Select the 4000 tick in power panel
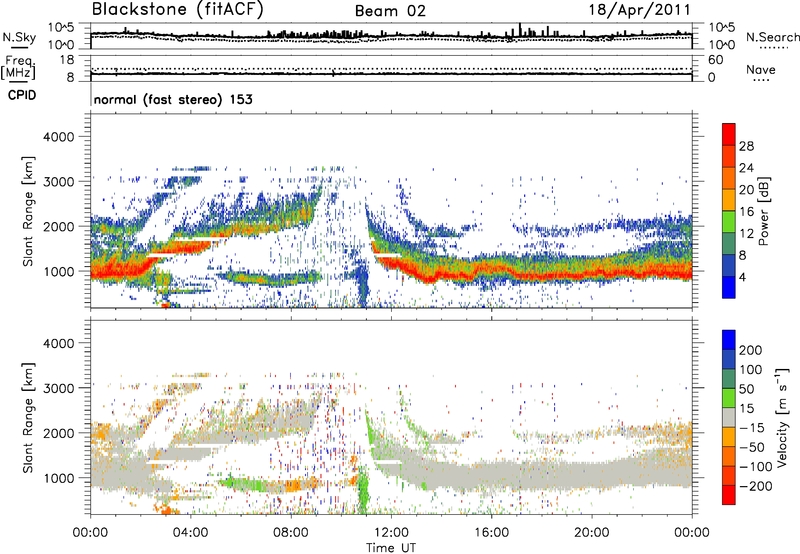Image resolution: width=800 pixels, height=554 pixels. coord(58,137)
